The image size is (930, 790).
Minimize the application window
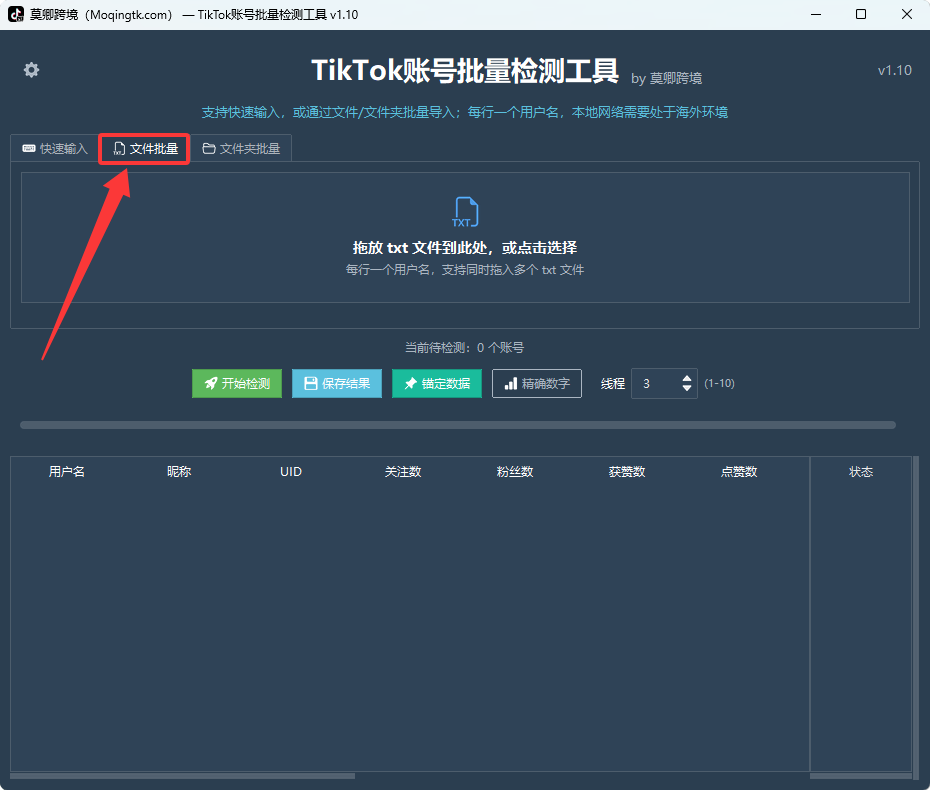[816, 14]
